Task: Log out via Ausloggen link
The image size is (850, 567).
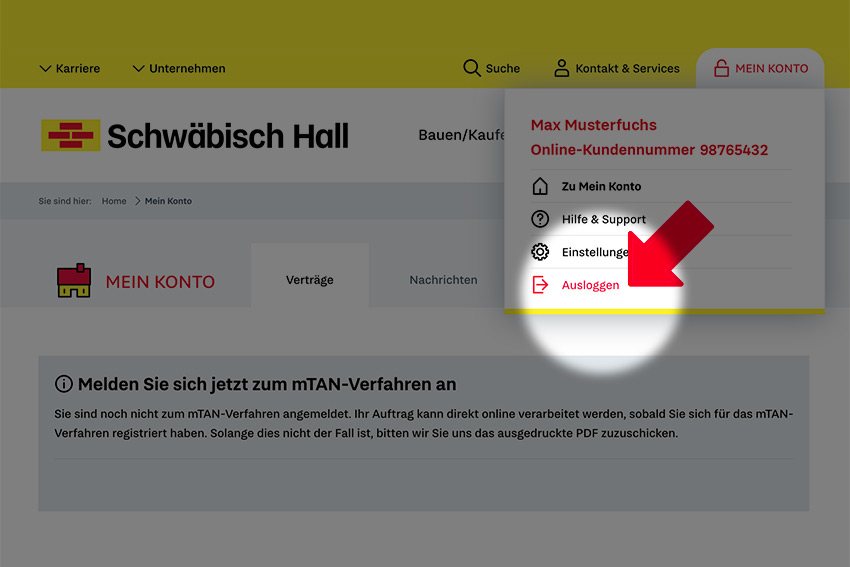Action: pyautogui.click(x=590, y=285)
